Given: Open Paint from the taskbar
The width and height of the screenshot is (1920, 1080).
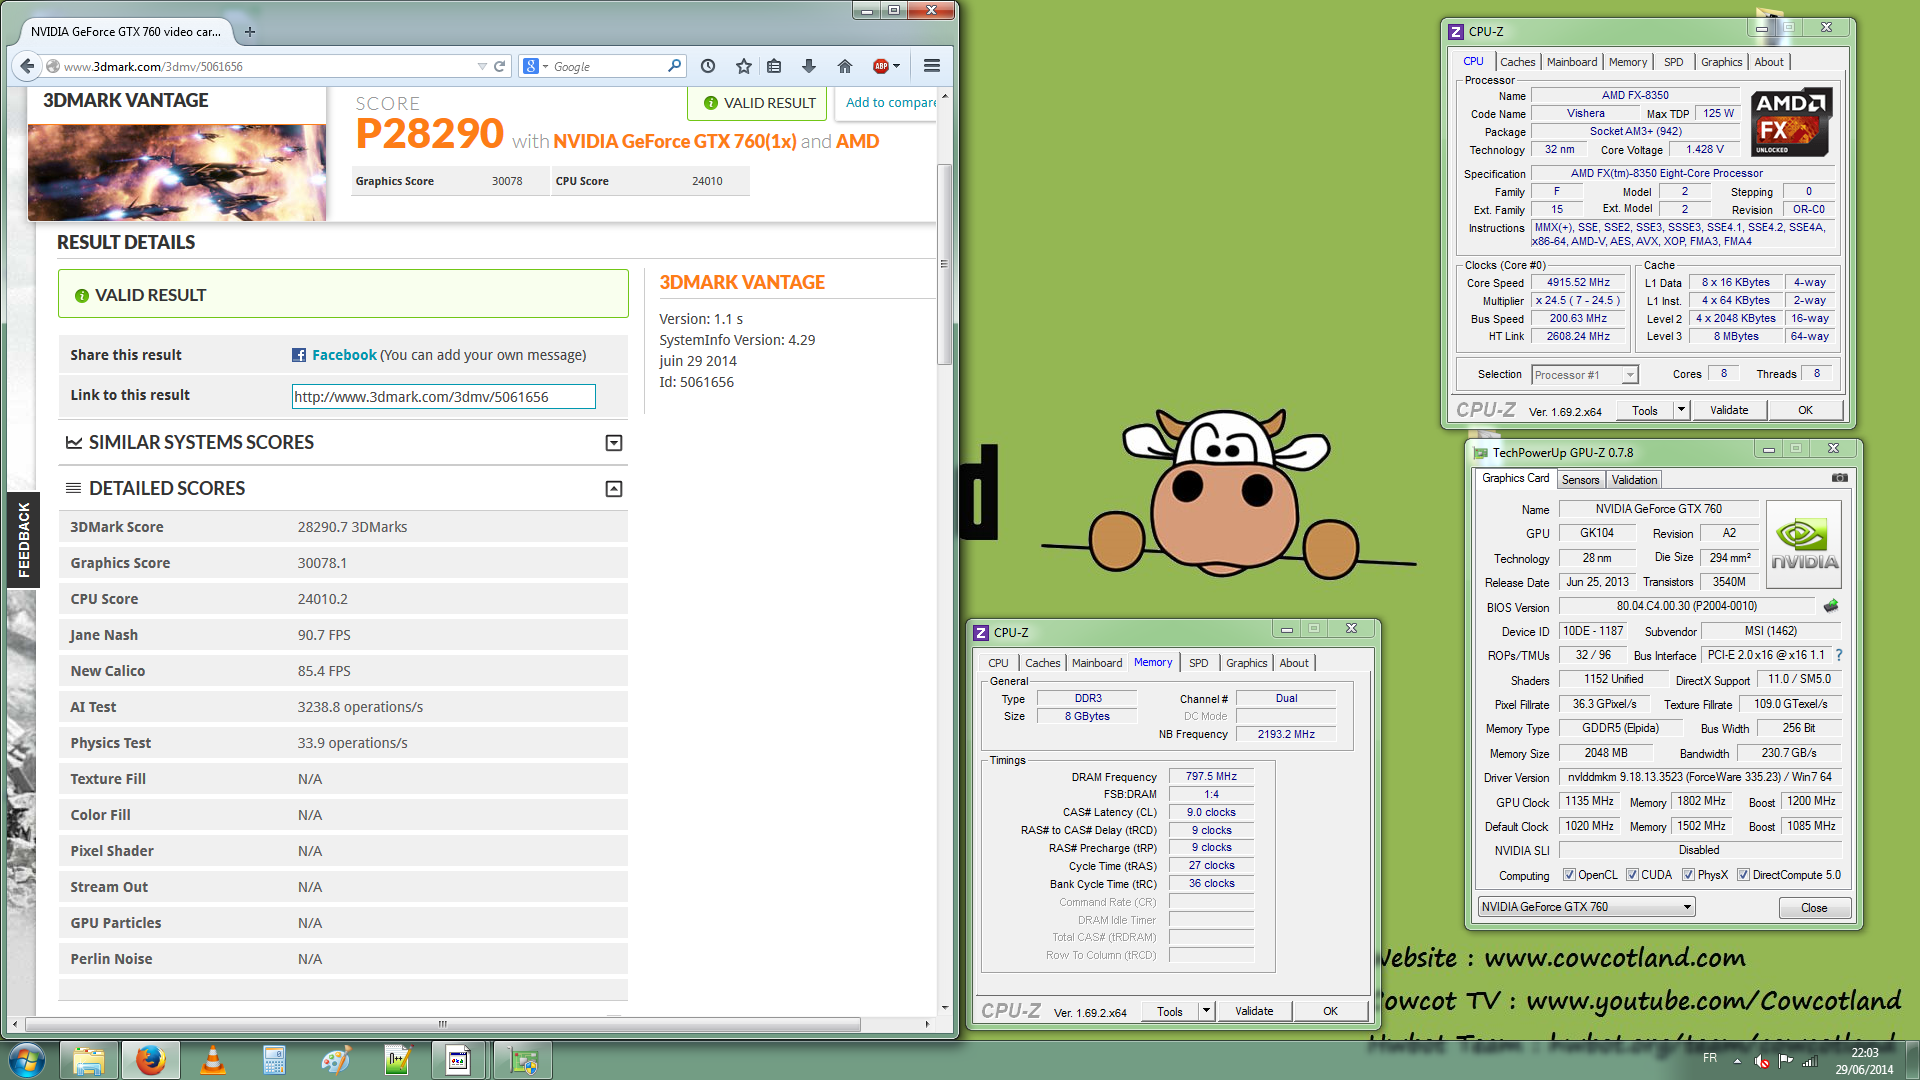Looking at the screenshot, I should pyautogui.click(x=336, y=1060).
